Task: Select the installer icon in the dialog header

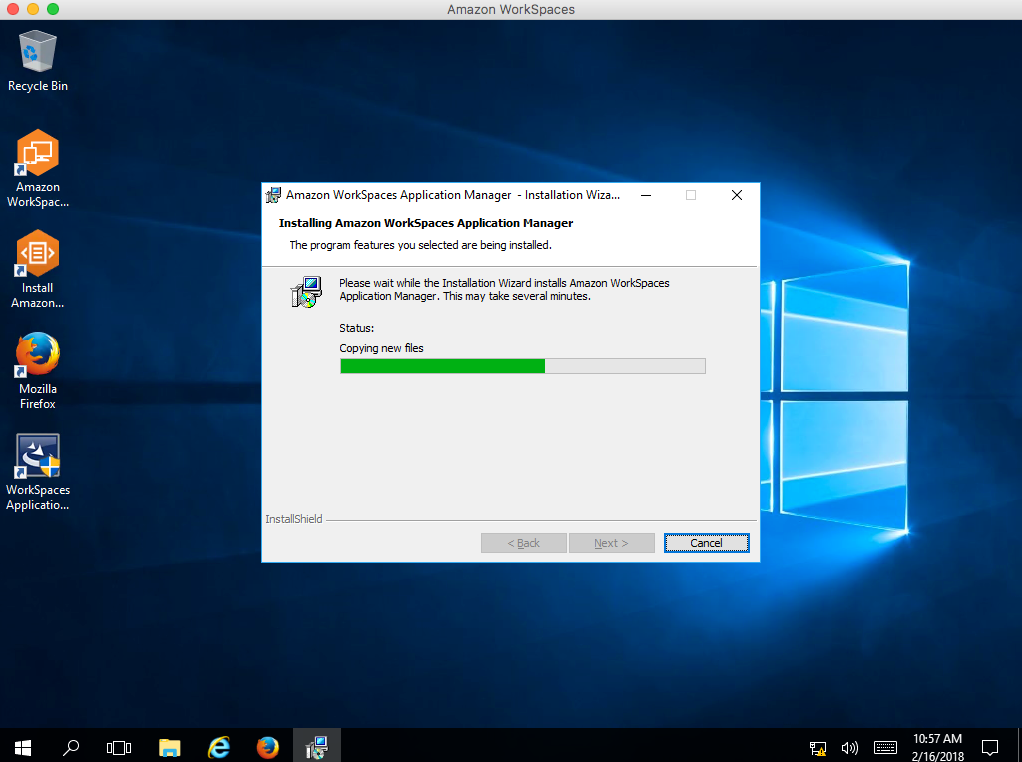Action: tap(272, 194)
